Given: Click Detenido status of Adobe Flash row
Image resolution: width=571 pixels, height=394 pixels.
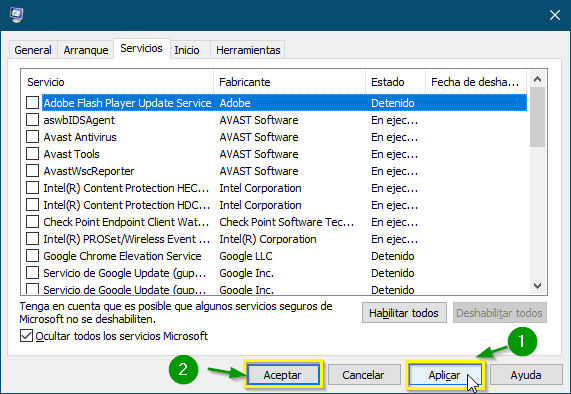Looking at the screenshot, I should click(393, 103).
